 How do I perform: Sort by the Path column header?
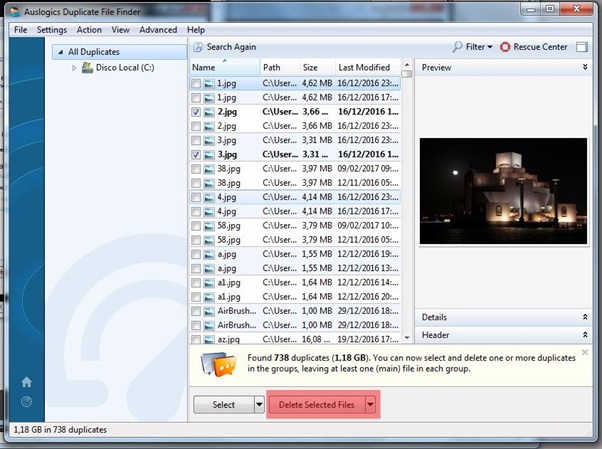tap(280, 67)
